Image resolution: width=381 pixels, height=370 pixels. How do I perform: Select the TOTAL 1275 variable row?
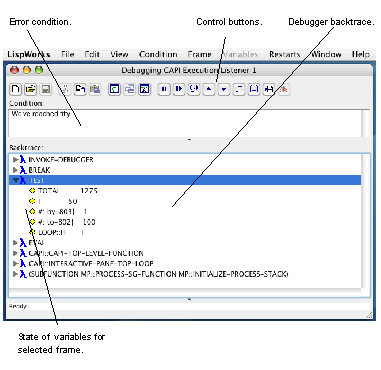[185, 191]
